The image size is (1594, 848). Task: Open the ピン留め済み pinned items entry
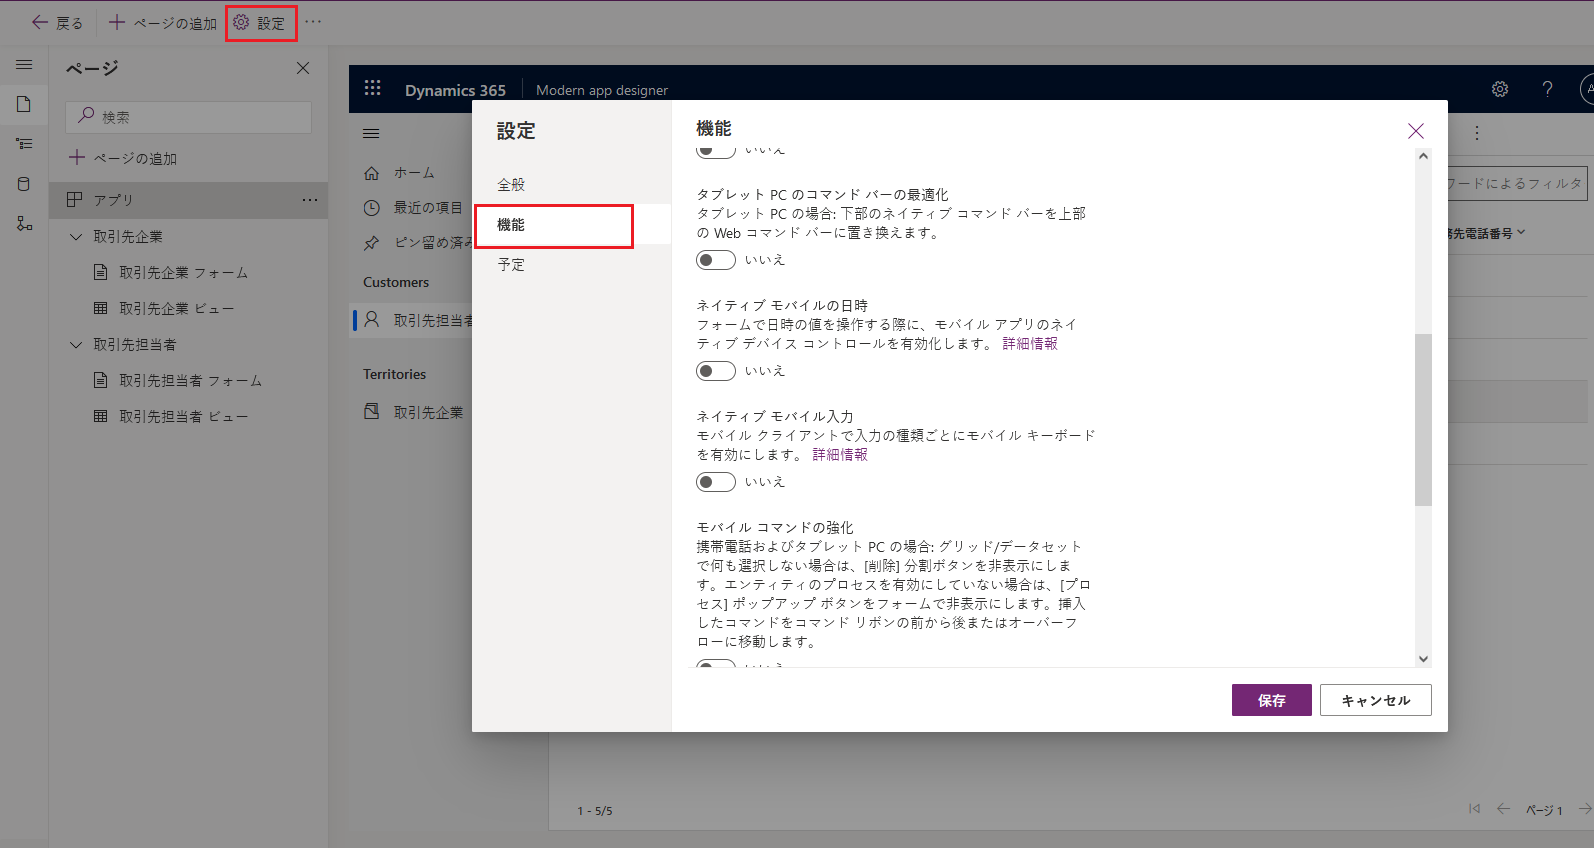coord(417,243)
